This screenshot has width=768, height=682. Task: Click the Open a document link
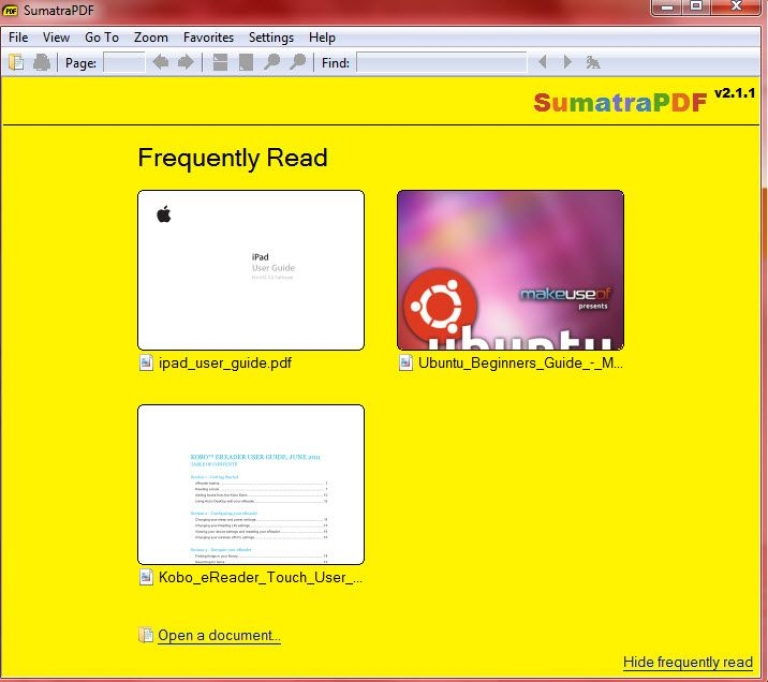(x=219, y=635)
